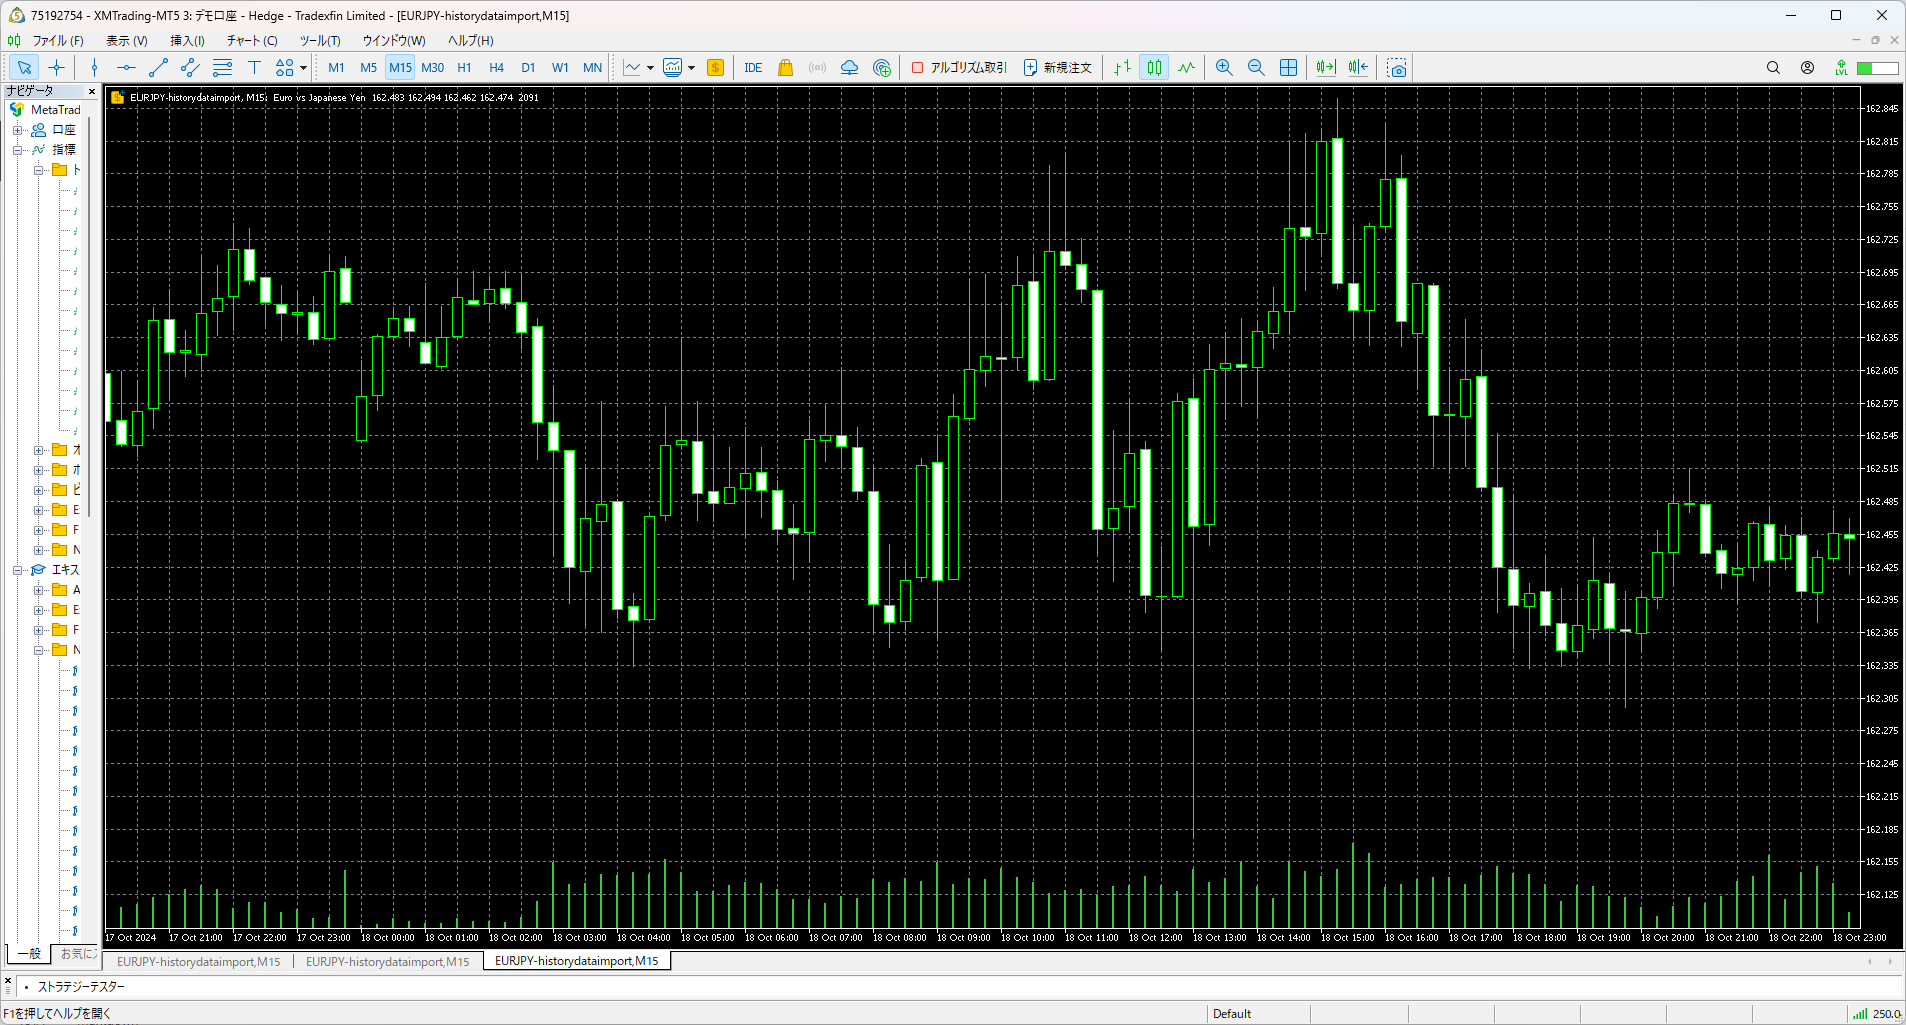Toggle chart shift from right border
This screenshot has width=1906, height=1025.
click(1357, 67)
